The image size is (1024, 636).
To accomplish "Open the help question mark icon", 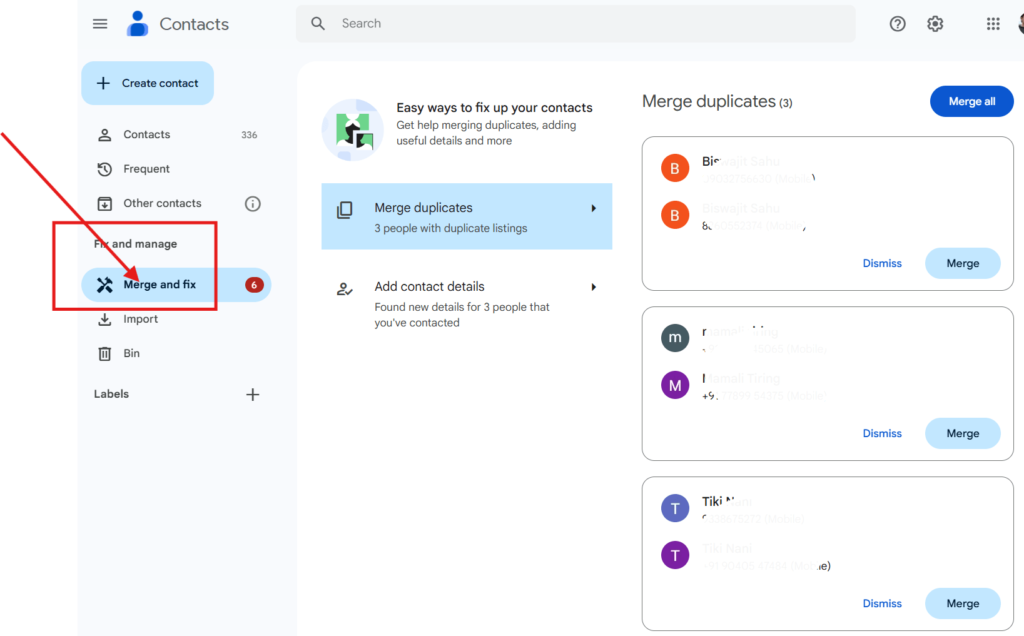I will pos(897,24).
